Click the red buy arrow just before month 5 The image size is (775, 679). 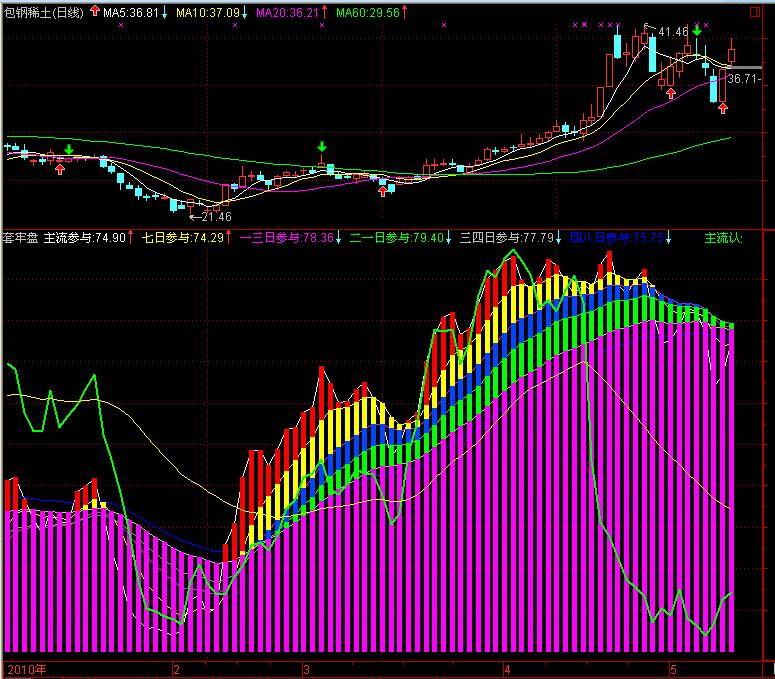click(x=671, y=93)
